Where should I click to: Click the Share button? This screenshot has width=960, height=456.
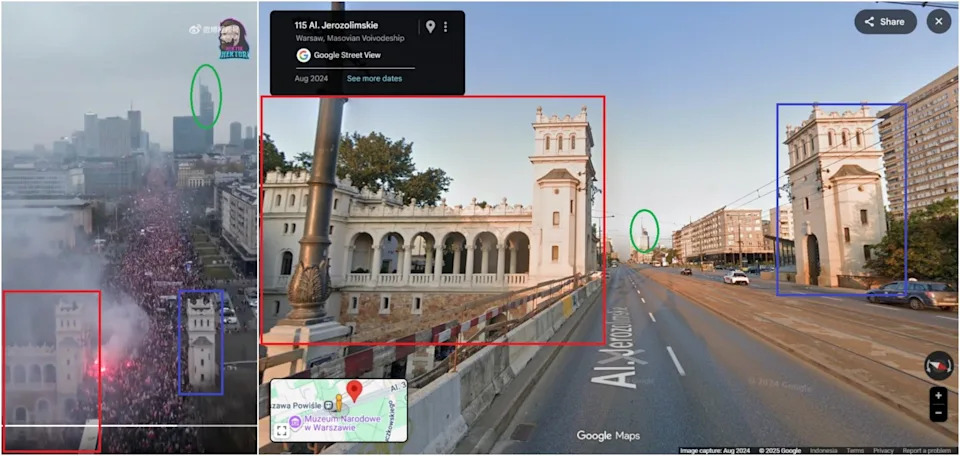tap(885, 22)
